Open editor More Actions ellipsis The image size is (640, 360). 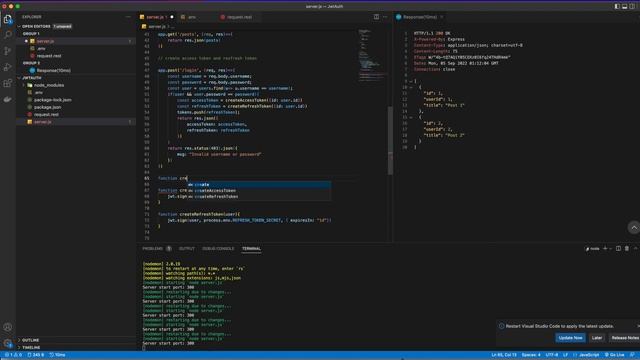pos(385,17)
